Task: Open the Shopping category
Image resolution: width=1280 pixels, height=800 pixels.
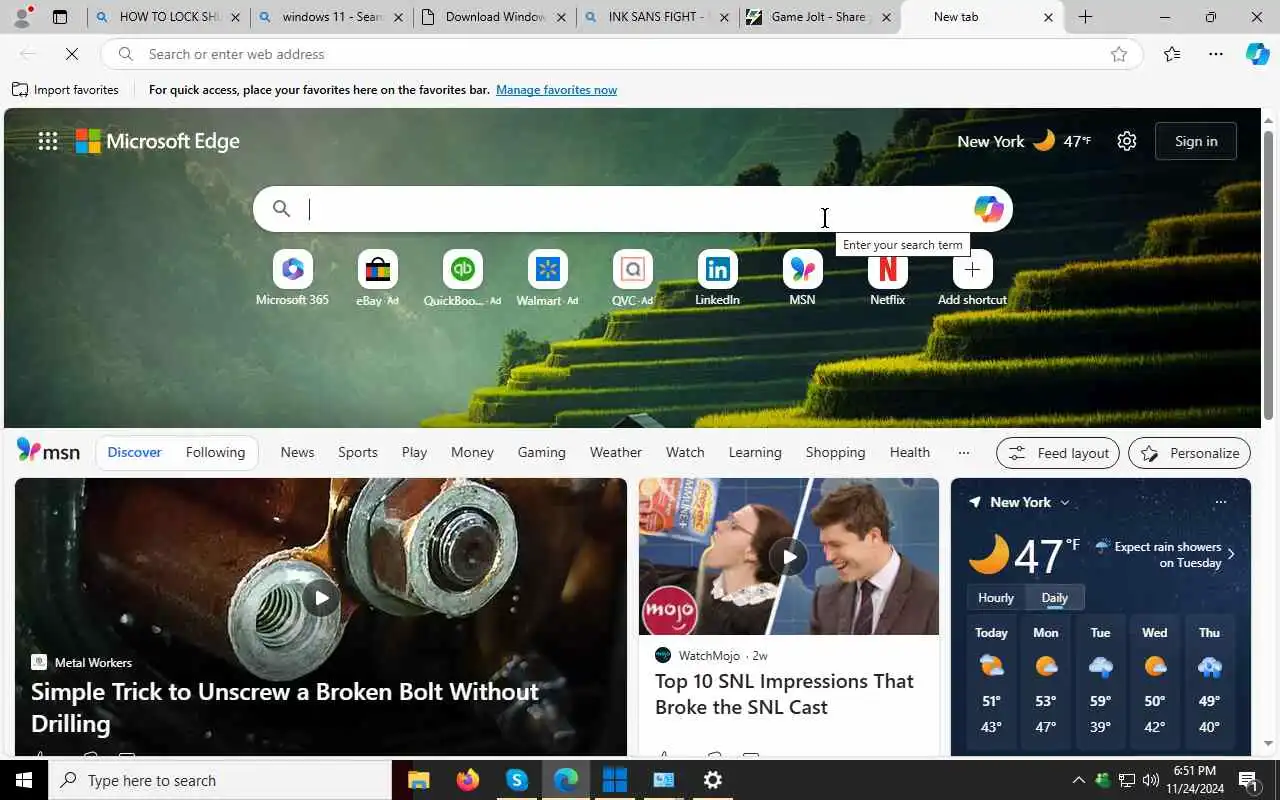Action: pyautogui.click(x=835, y=452)
